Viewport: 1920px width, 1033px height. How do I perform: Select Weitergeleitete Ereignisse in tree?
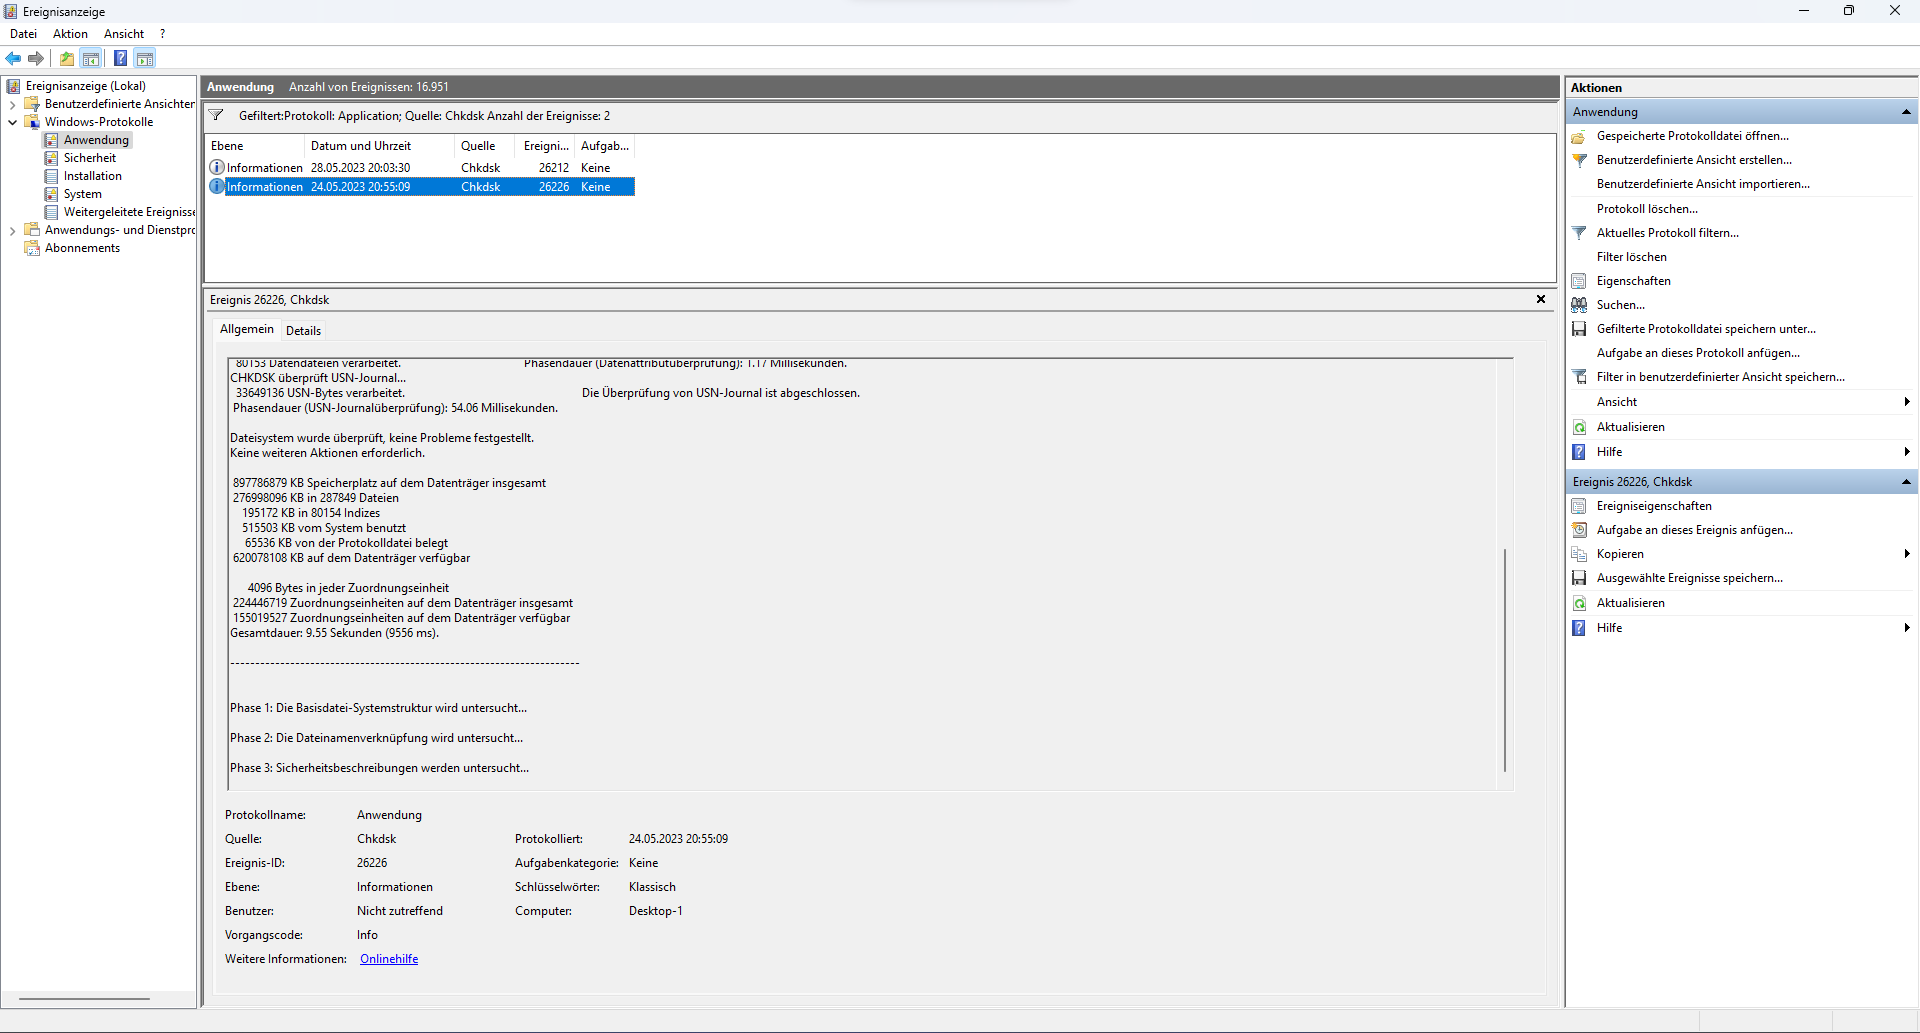(129, 212)
